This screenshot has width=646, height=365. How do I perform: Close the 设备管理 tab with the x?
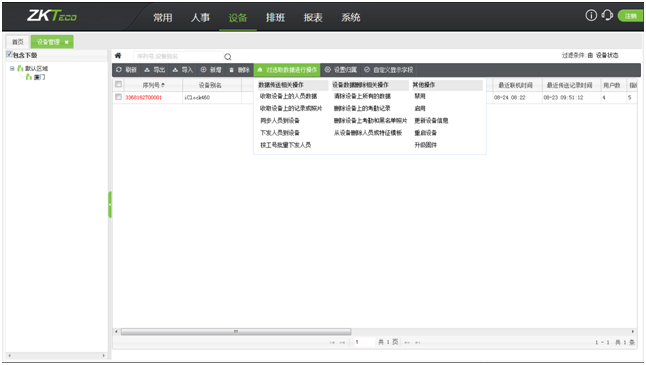point(67,42)
